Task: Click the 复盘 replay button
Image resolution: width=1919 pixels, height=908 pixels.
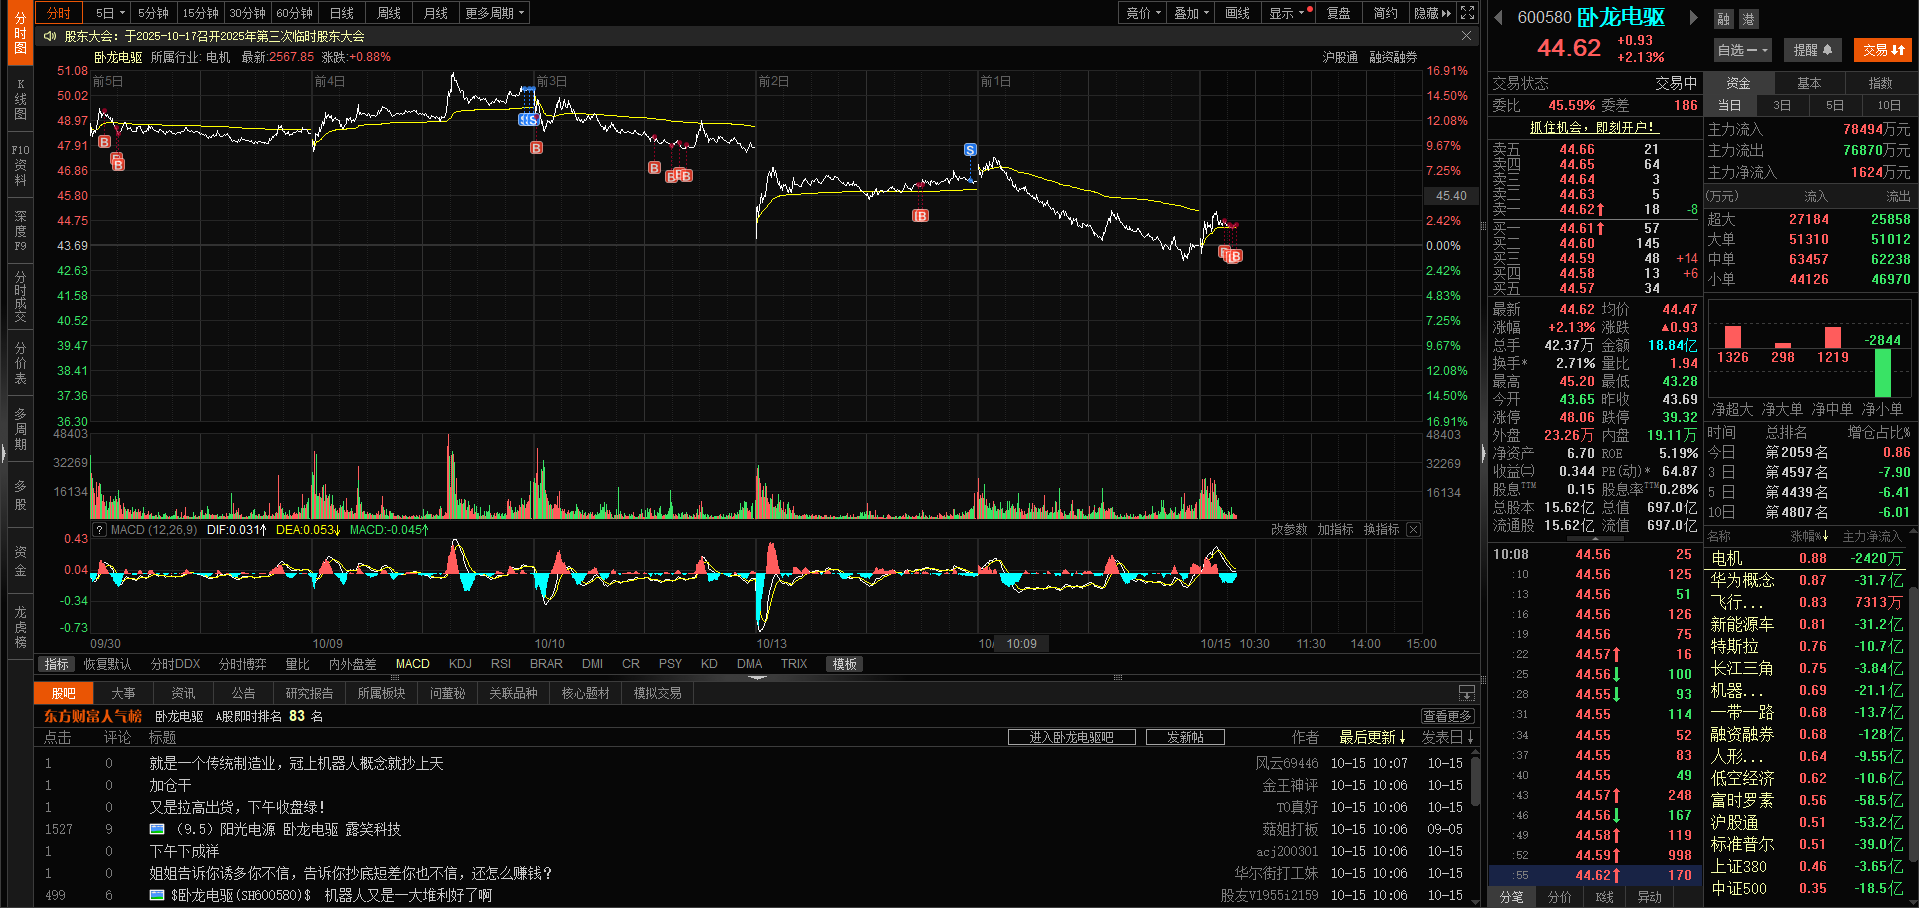Action: click(x=1338, y=13)
